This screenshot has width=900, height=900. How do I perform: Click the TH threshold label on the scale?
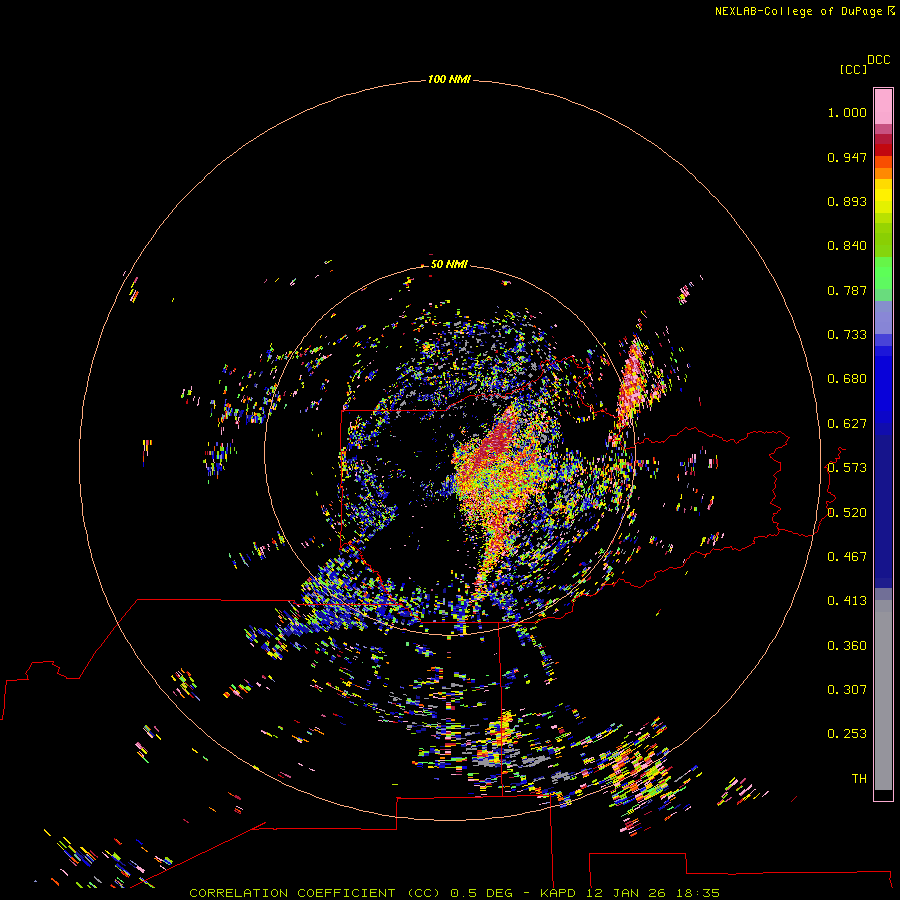pos(859,779)
